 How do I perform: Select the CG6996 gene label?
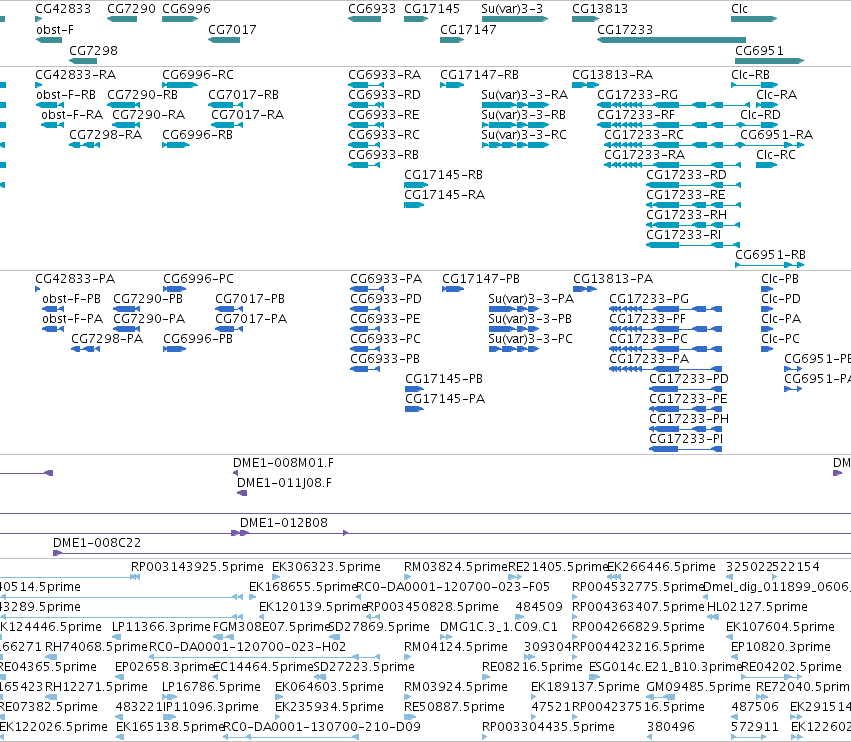[x=186, y=9]
